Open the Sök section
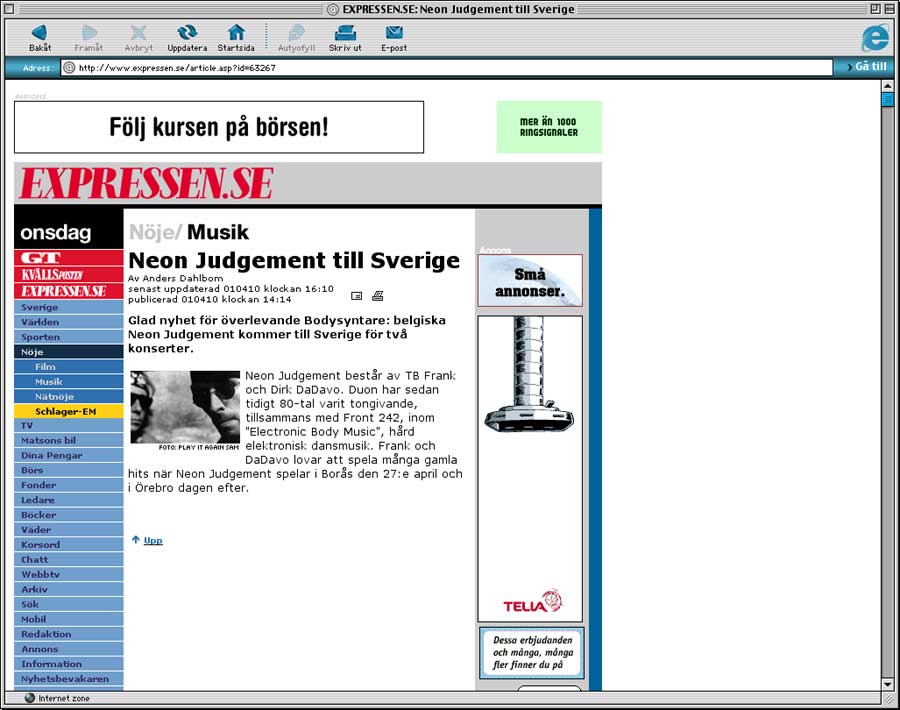This screenshot has width=900, height=710. coord(69,604)
